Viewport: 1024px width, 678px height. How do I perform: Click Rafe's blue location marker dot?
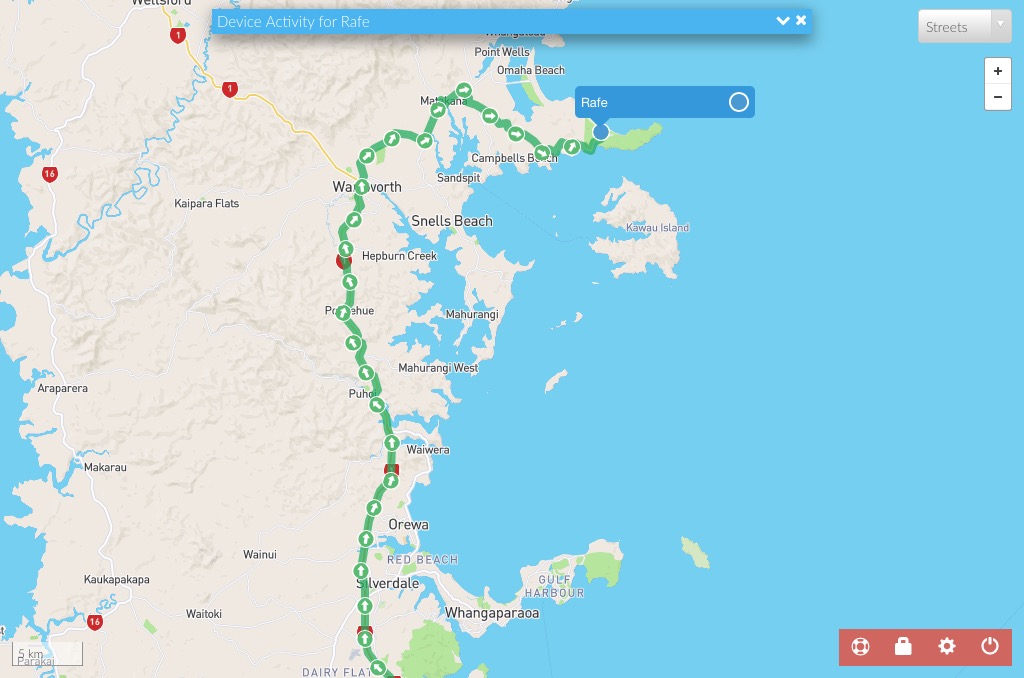click(x=600, y=132)
